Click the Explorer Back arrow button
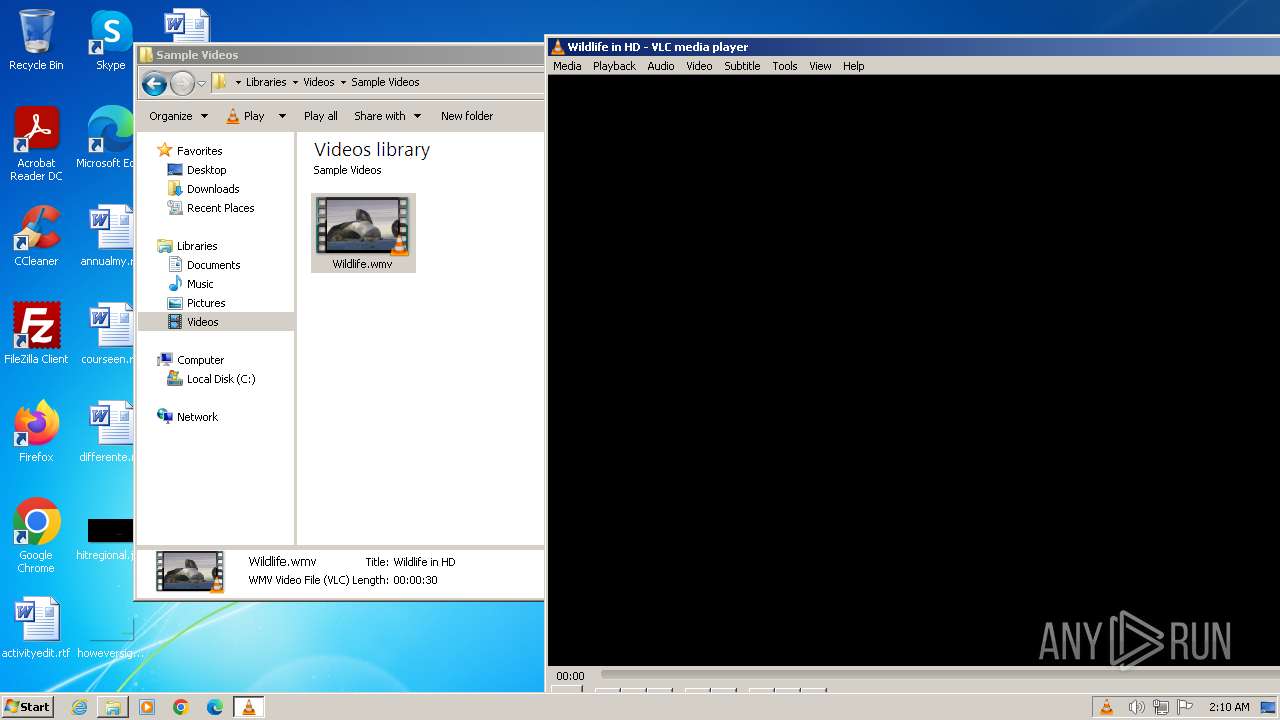Image resolution: width=1280 pixels, height=720 pixels. click(154, 83)
